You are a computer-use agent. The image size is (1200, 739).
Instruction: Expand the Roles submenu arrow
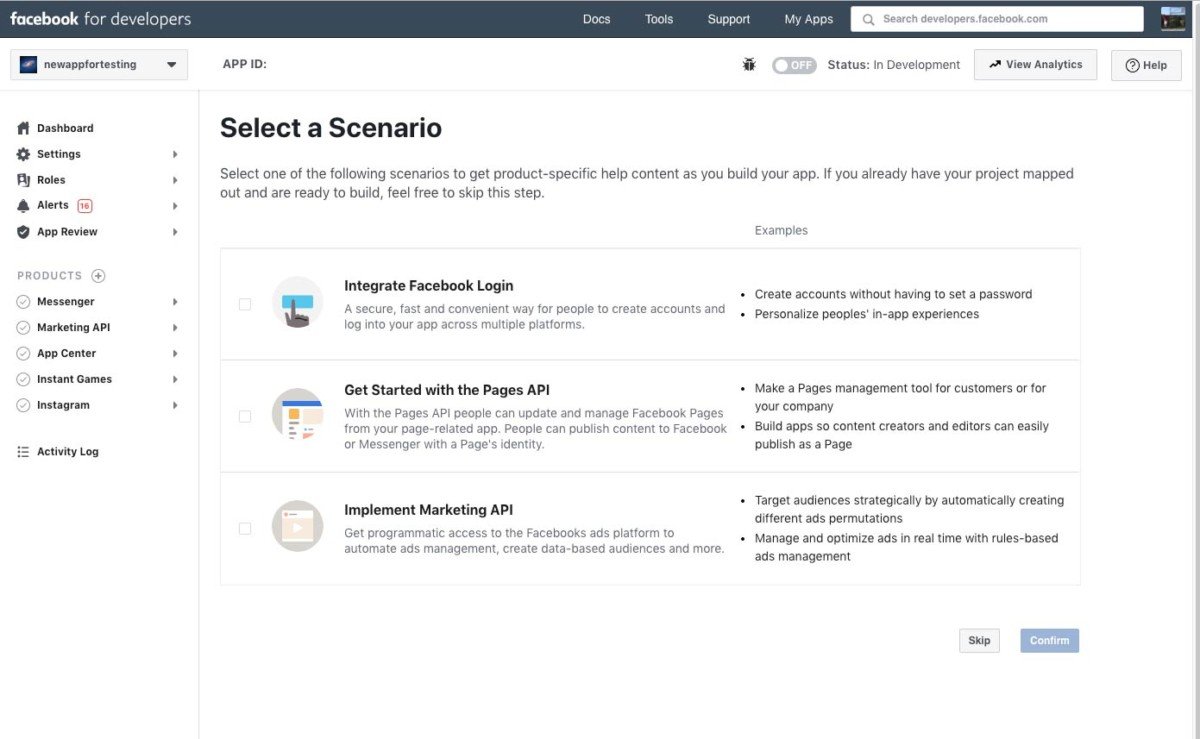pos(175,180)
